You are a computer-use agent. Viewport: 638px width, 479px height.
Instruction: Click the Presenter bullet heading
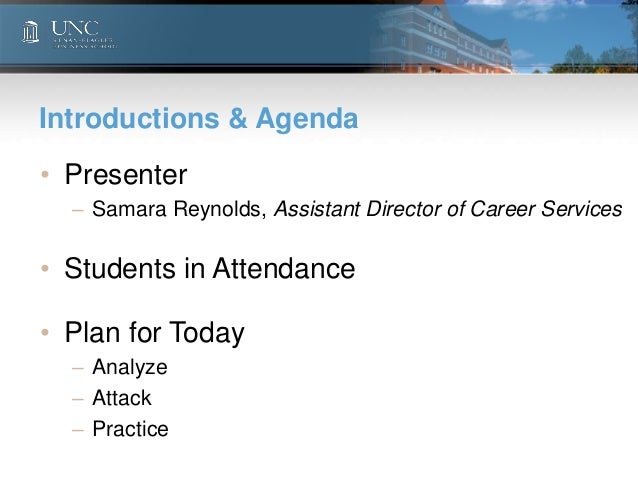(126, 175)
